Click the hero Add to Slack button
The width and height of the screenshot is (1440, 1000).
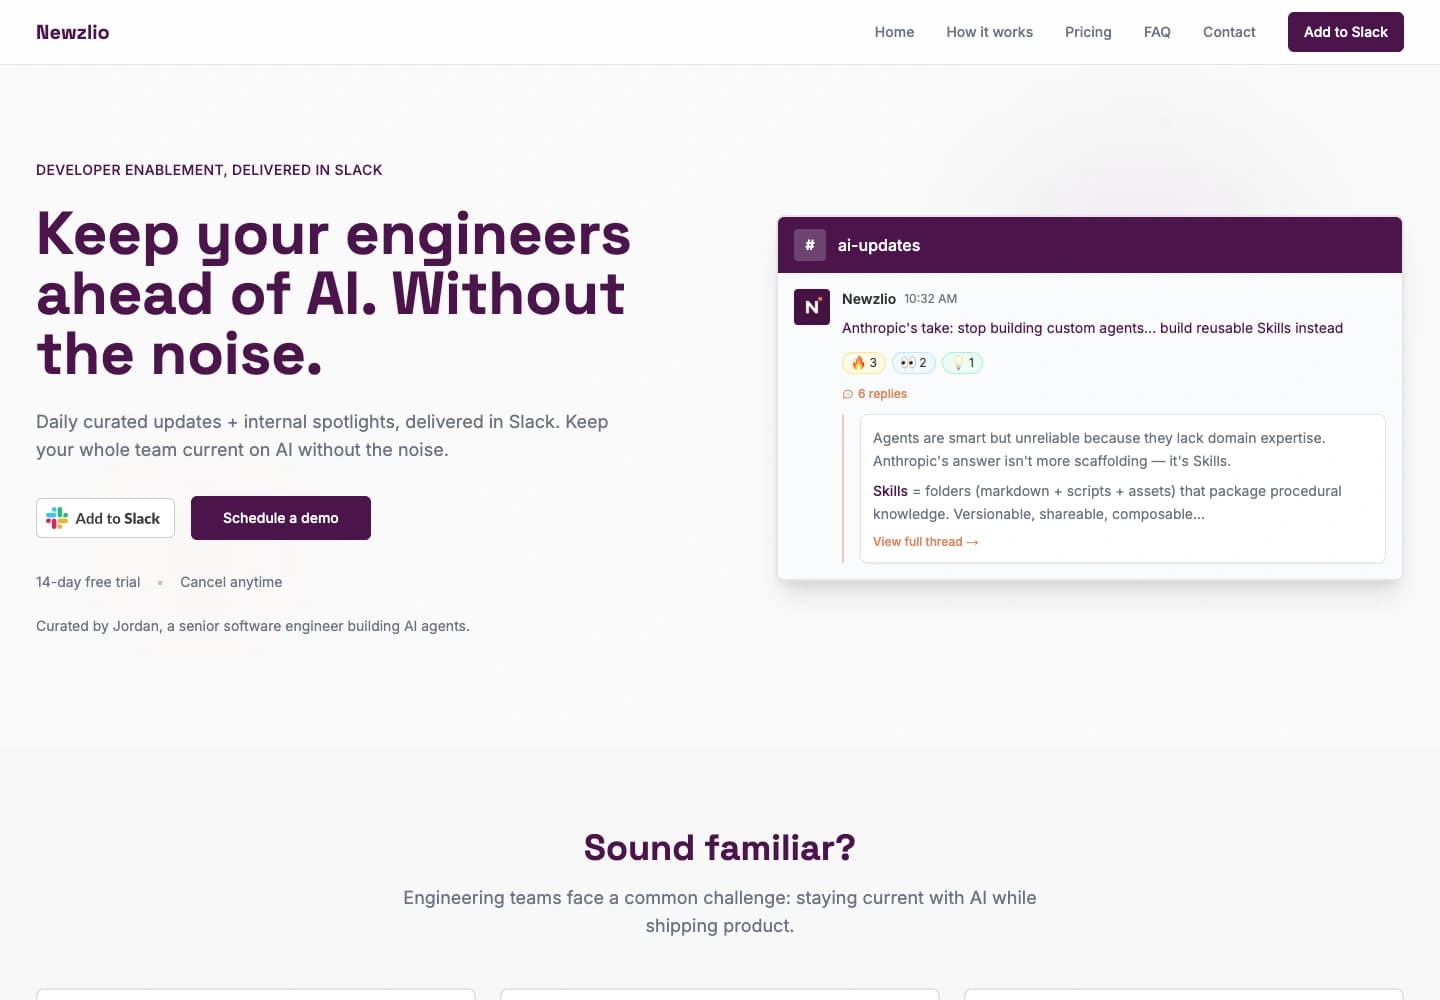[105, 518]
